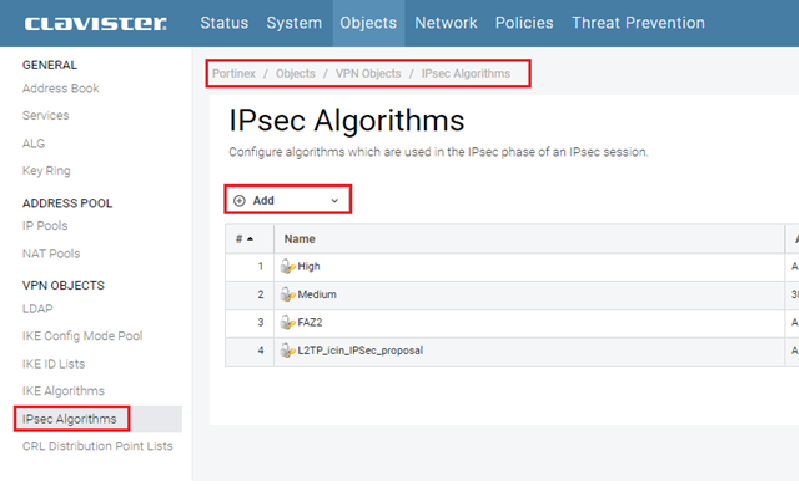This screenshot has height=484, width=799.
Task: Select NAT Pools in sidebar
Action: (x=51, y=254)
